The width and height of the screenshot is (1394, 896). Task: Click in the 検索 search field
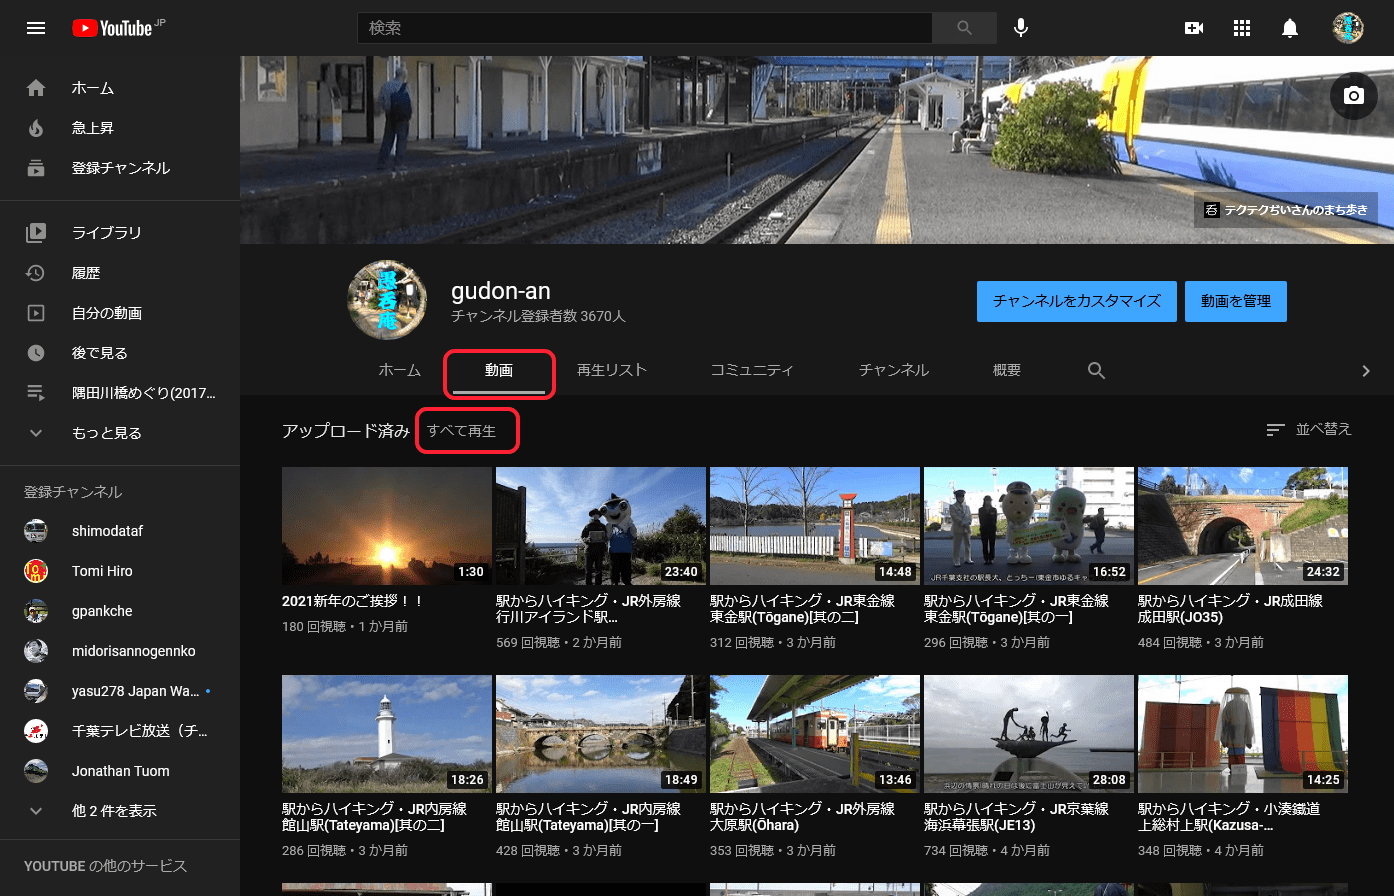point(644,28)
